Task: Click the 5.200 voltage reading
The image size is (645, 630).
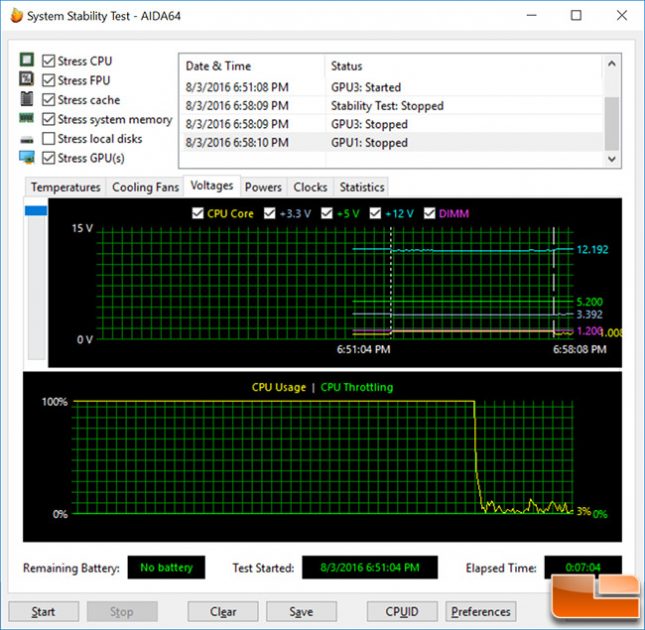Action: pyautogui.click(x=589, y=302)
